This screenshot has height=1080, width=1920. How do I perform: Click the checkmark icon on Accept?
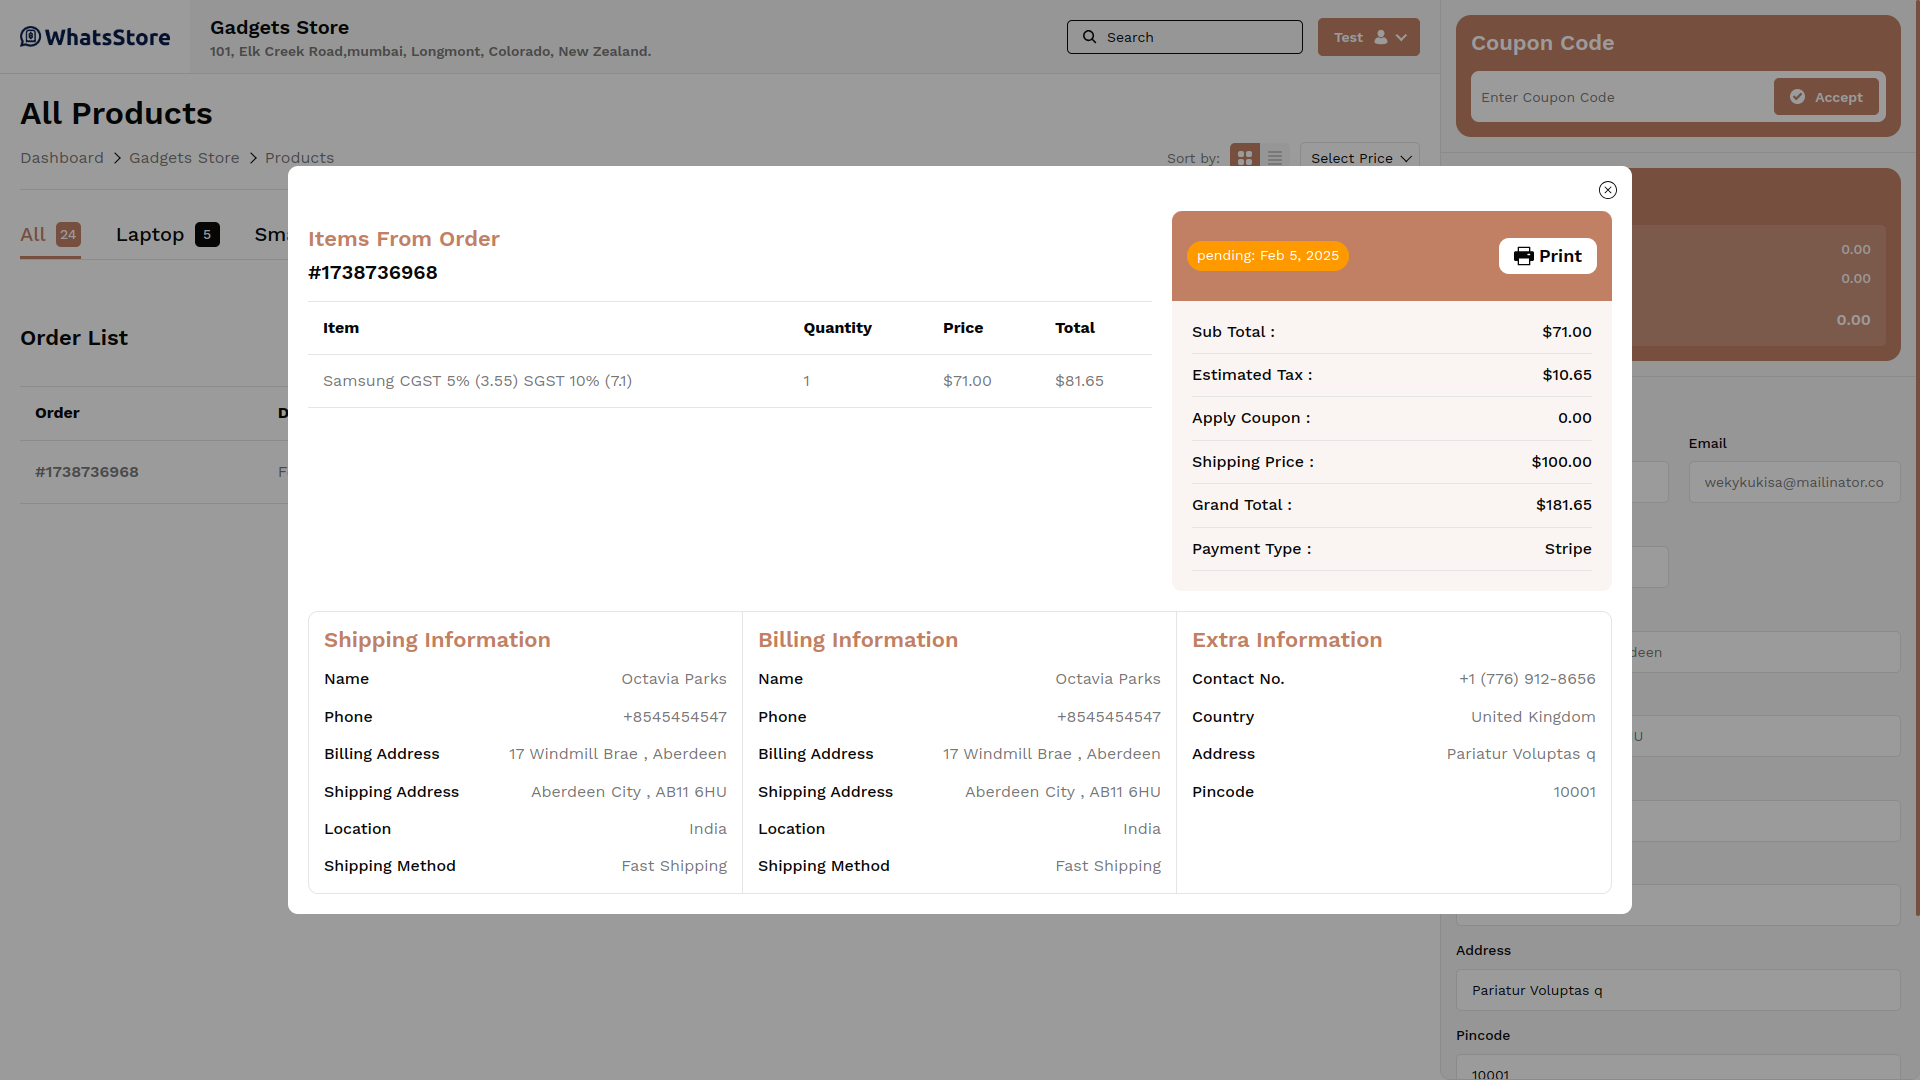click(1797, 97)
